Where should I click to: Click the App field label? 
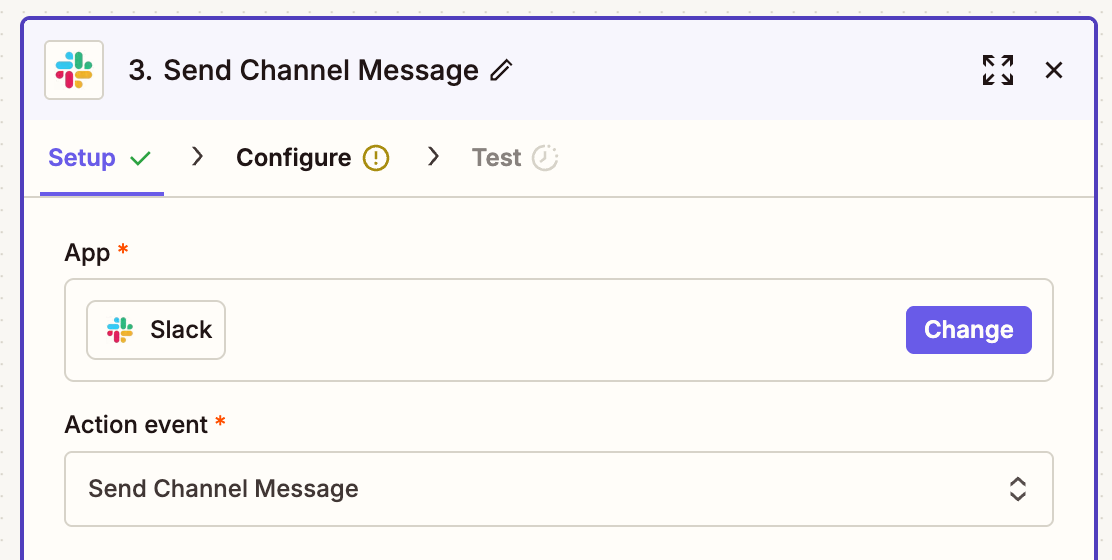[x=87, y=253]
